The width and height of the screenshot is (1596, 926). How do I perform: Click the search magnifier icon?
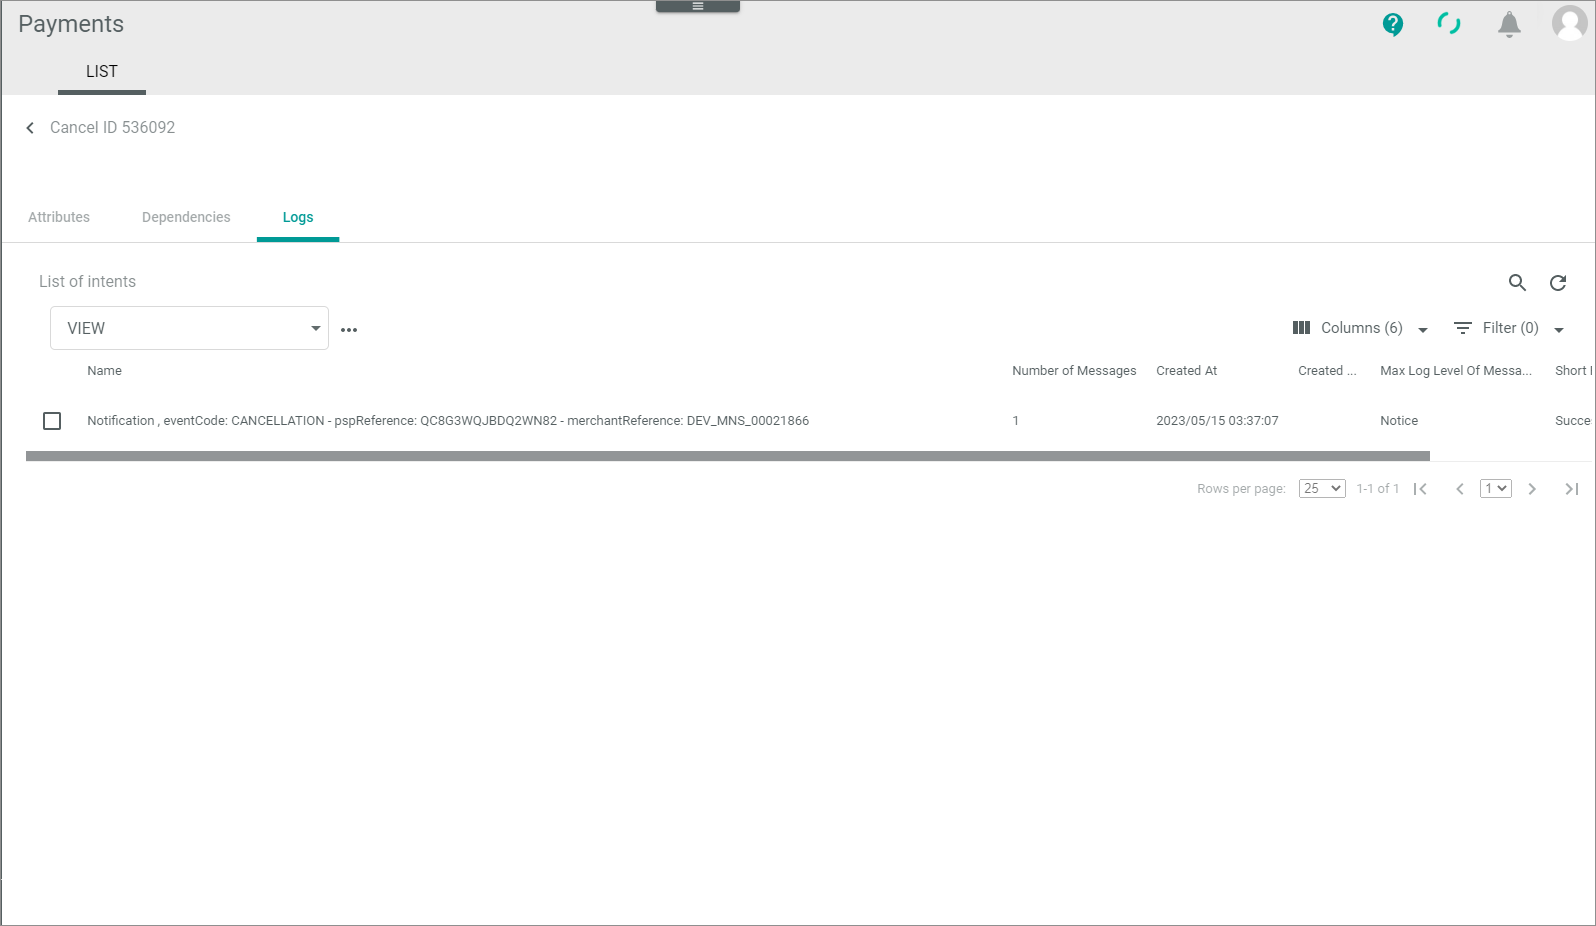[x=1517, y=283]
